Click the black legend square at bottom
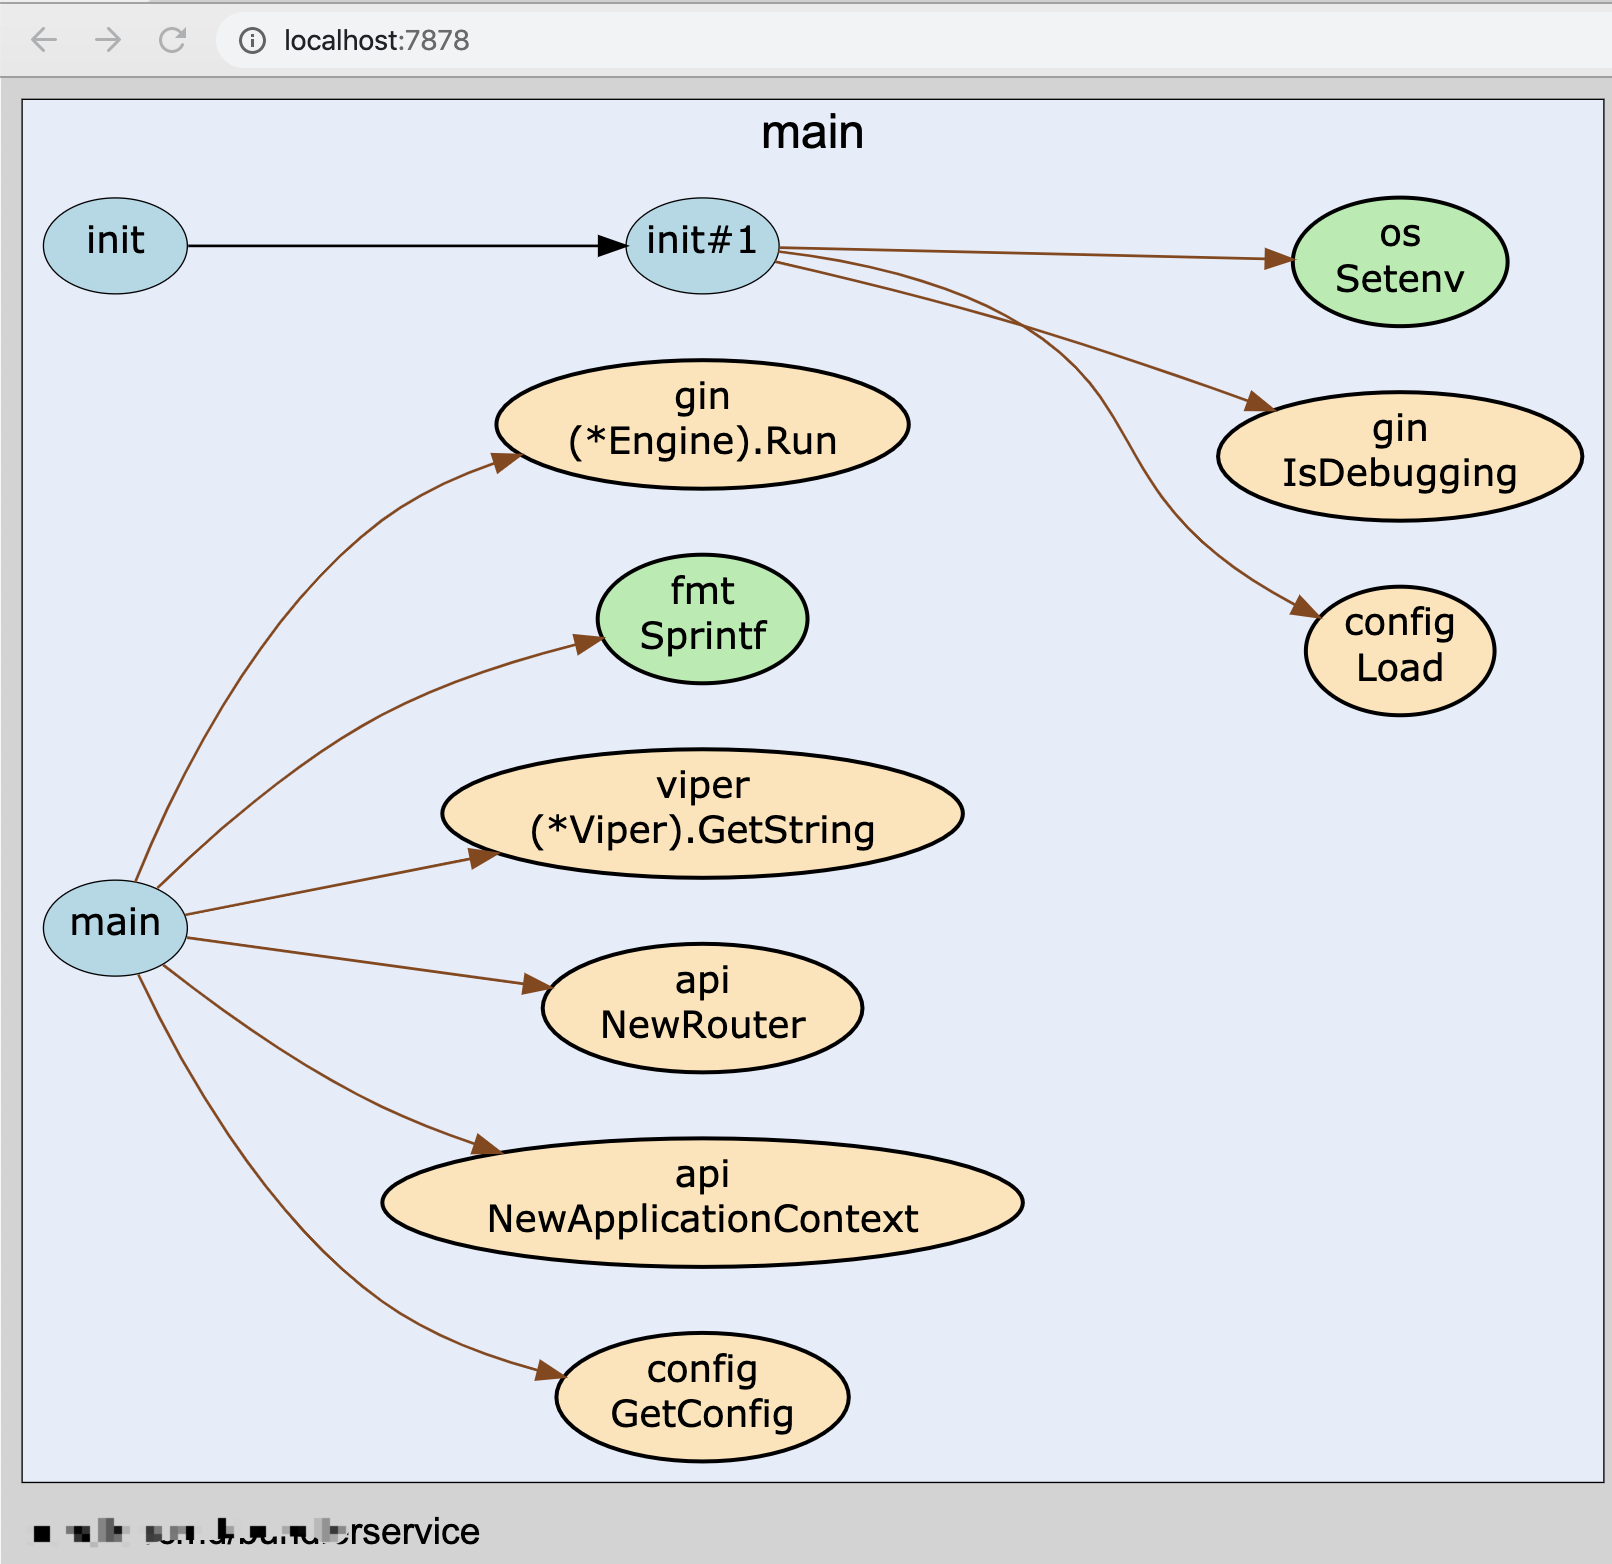This screenshot has width=1612, height=1564. tap(42, 1533)
